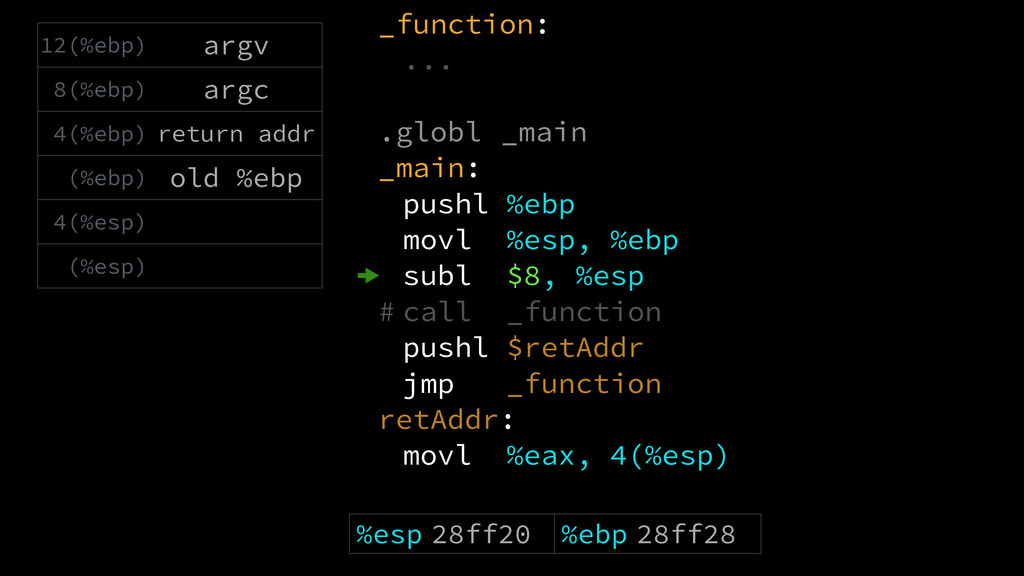Select the movl %eax, 4(%esp) line
1024x576 pixels.
click(566, 456)
